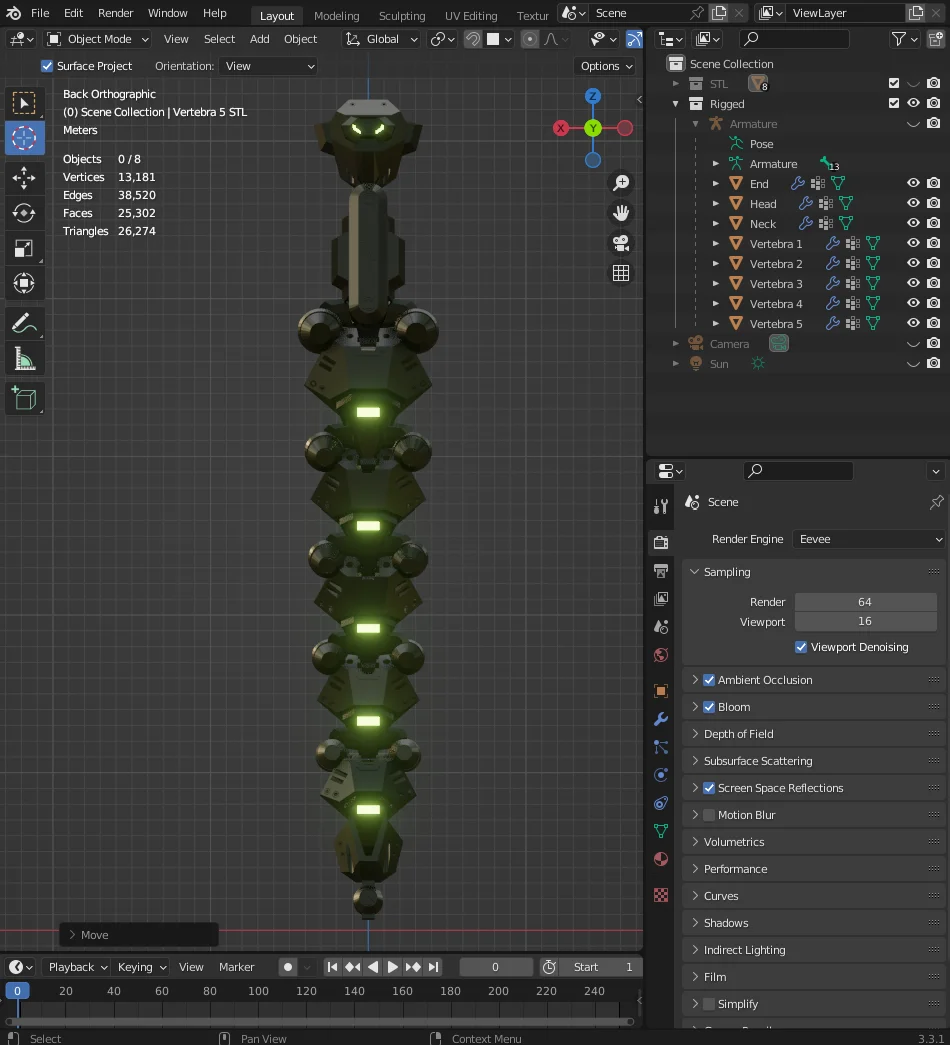Click the Zoom magnifier icon in viewport gizmos
The height and width of the screenshot is (1045, 950).
[621, 183]
